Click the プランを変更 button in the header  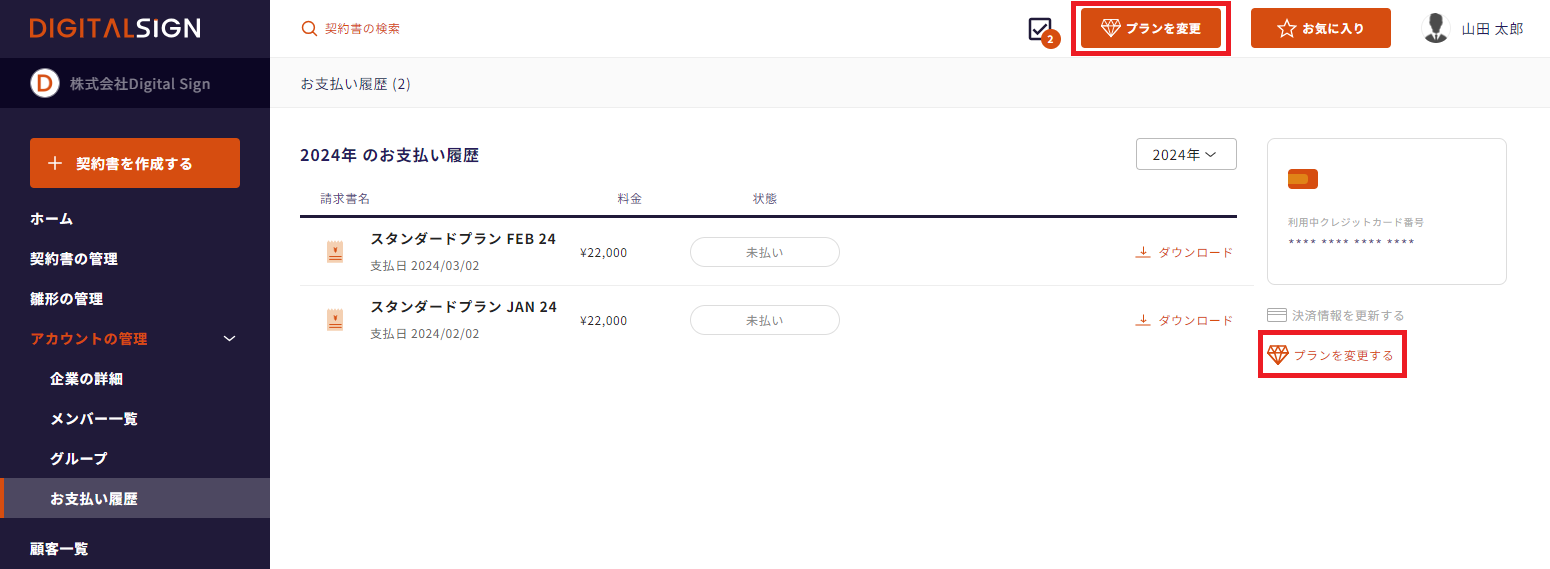click(x=1151, y=28)
